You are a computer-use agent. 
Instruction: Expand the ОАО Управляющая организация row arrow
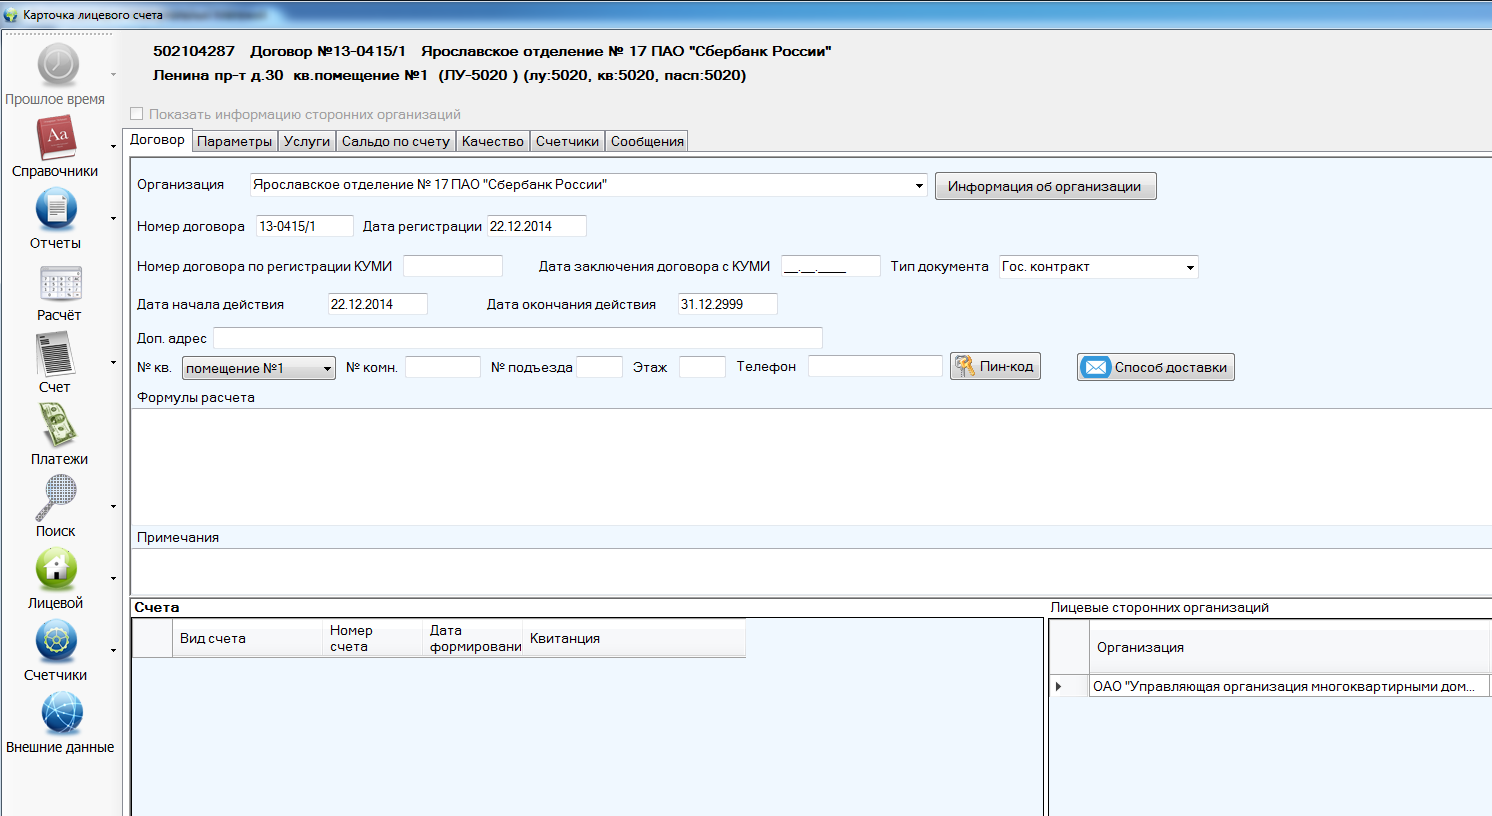point(1058,687)
